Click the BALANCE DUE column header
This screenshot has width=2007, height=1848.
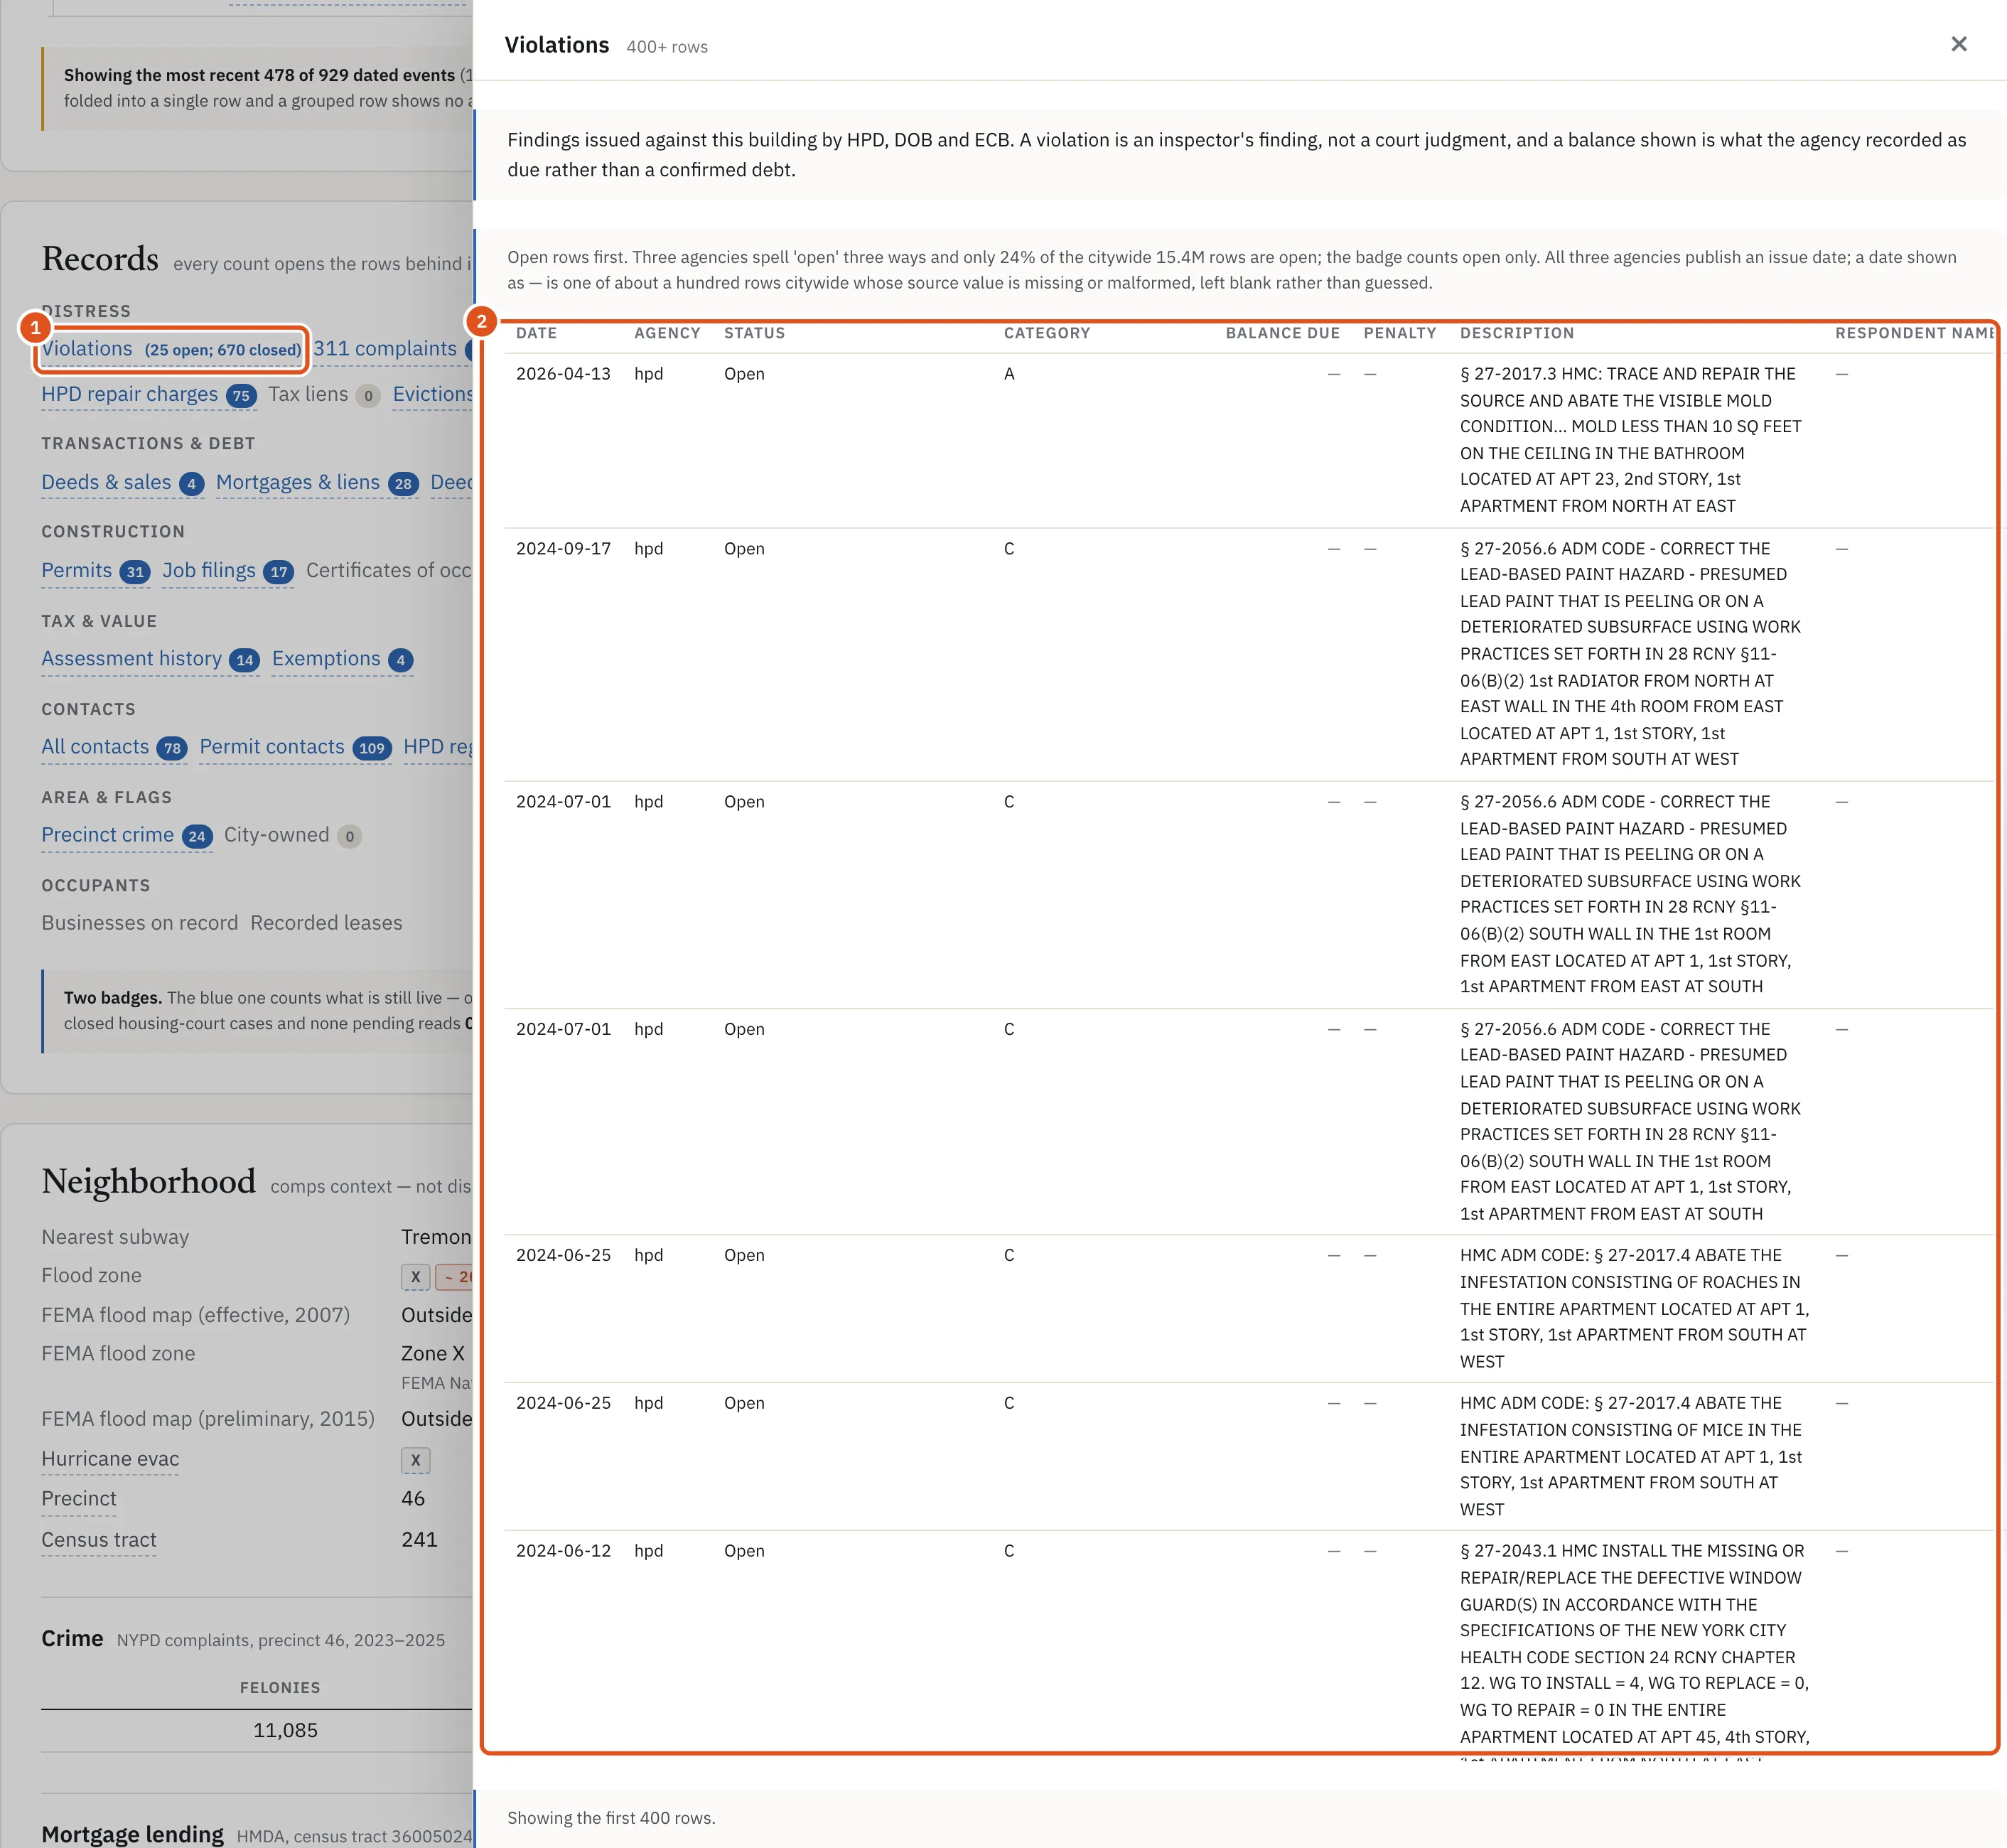[1283, 333]
